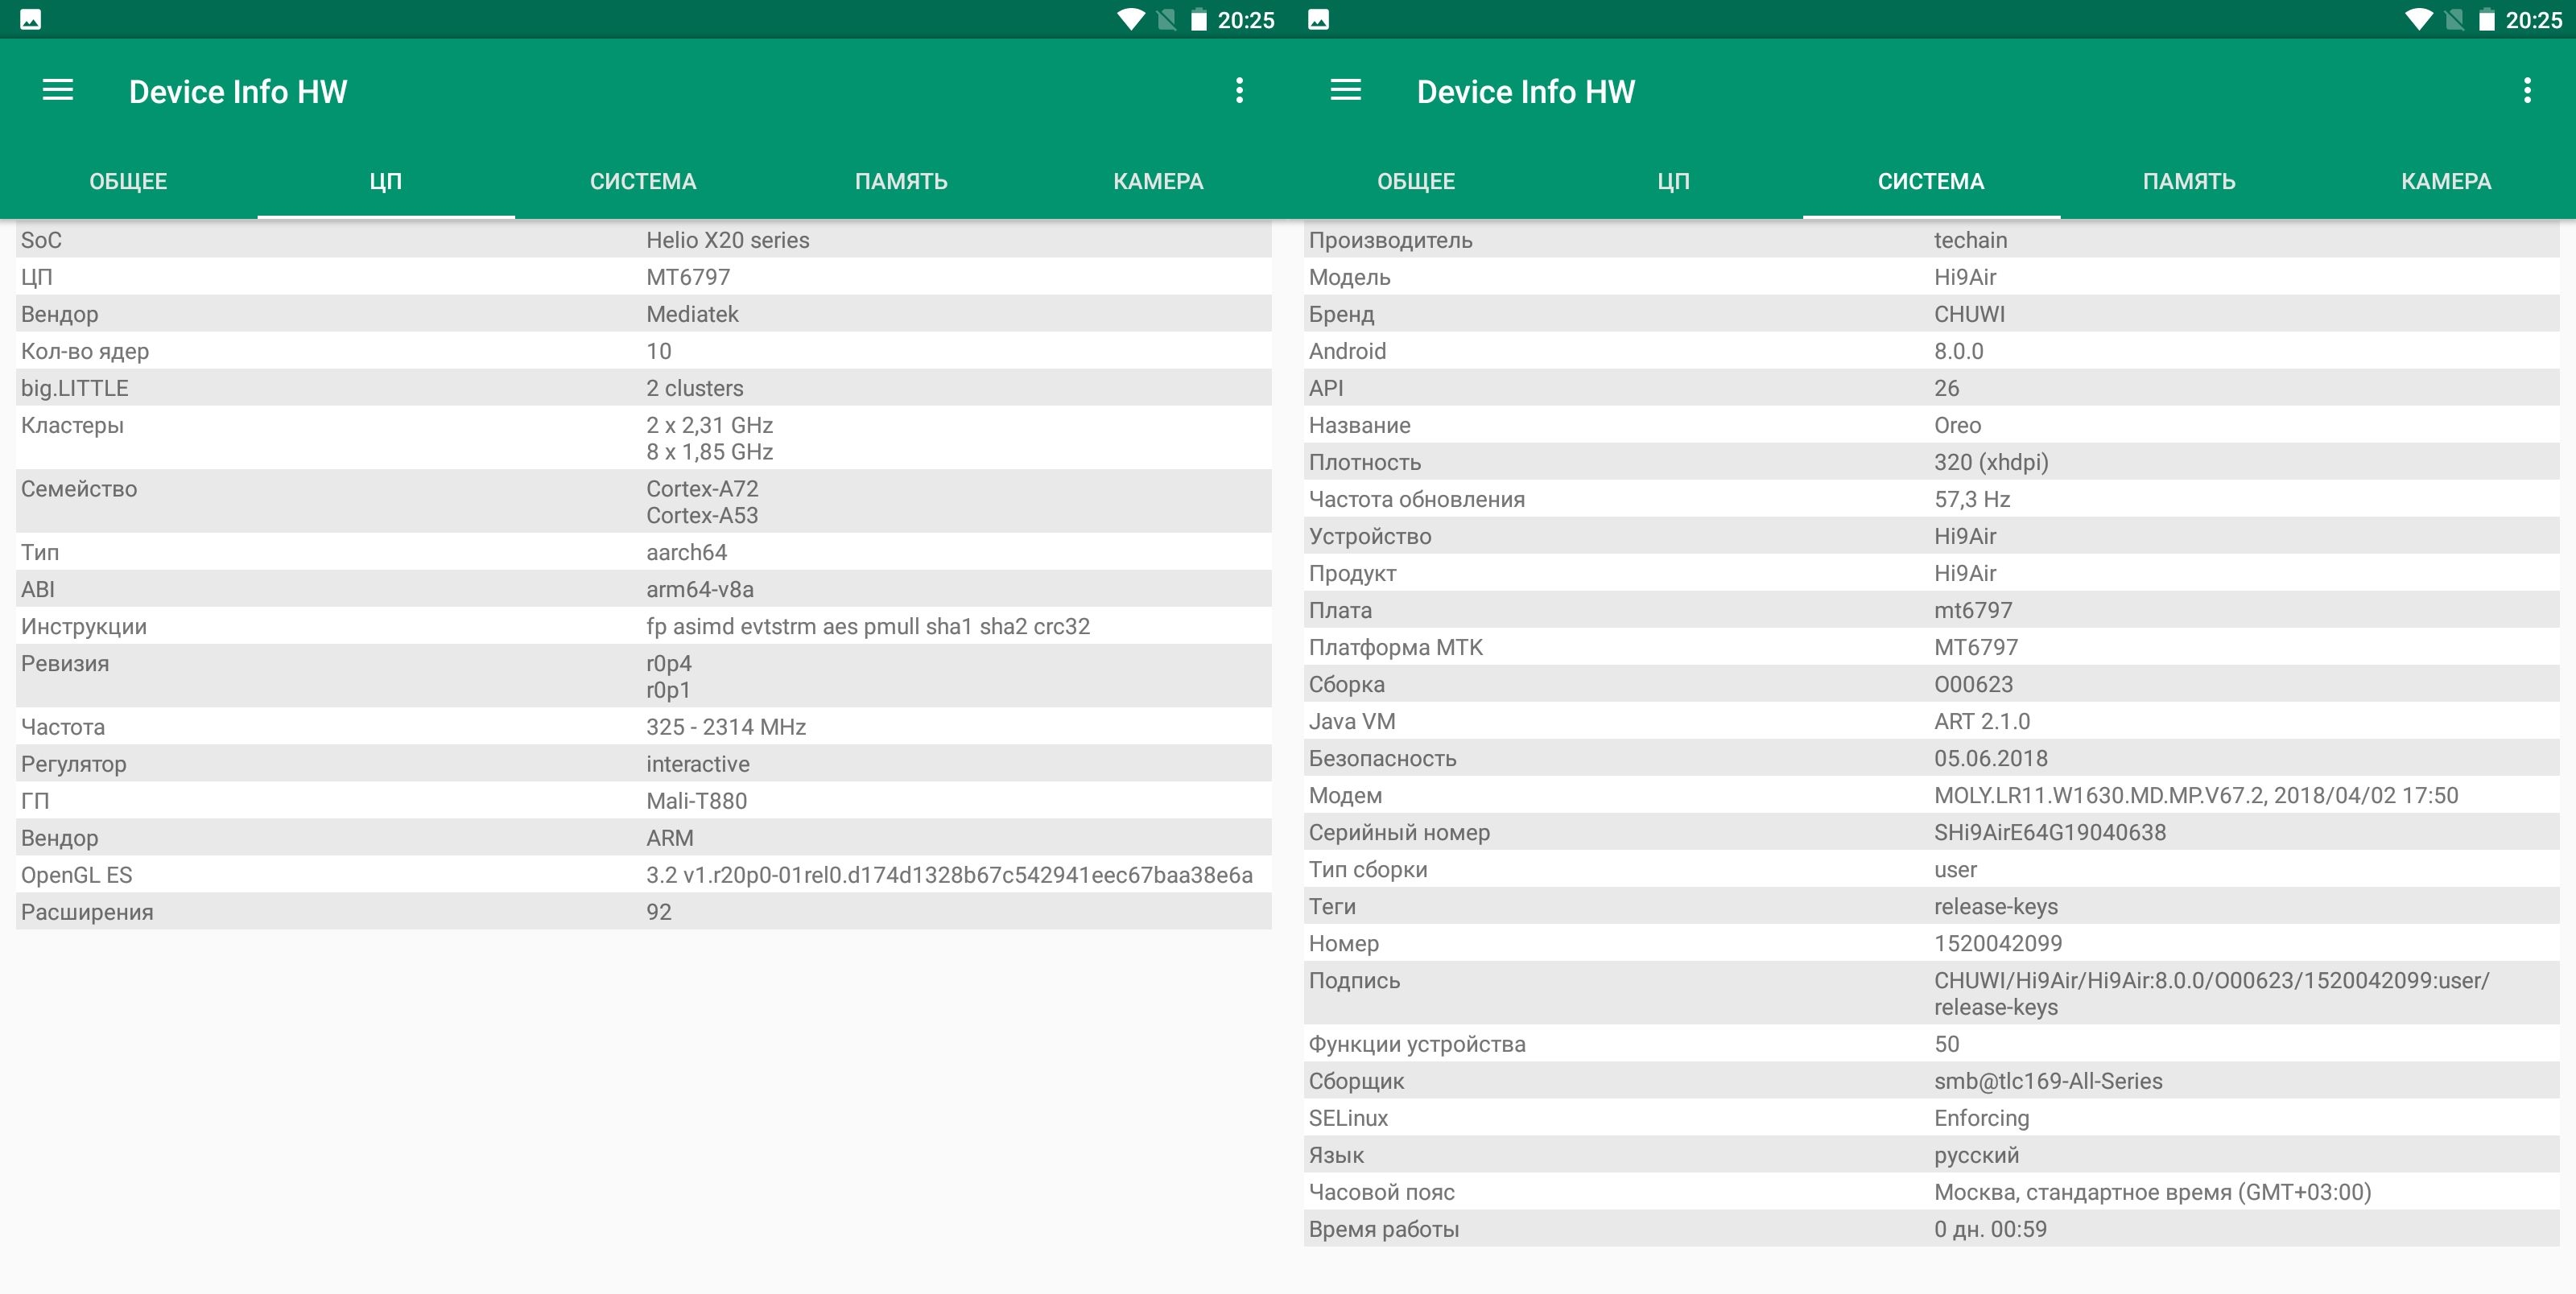This screenshot has height=1294, width=2576.
Task: Select the security patch date 05.06.2018
Action: coord(1990,758)
